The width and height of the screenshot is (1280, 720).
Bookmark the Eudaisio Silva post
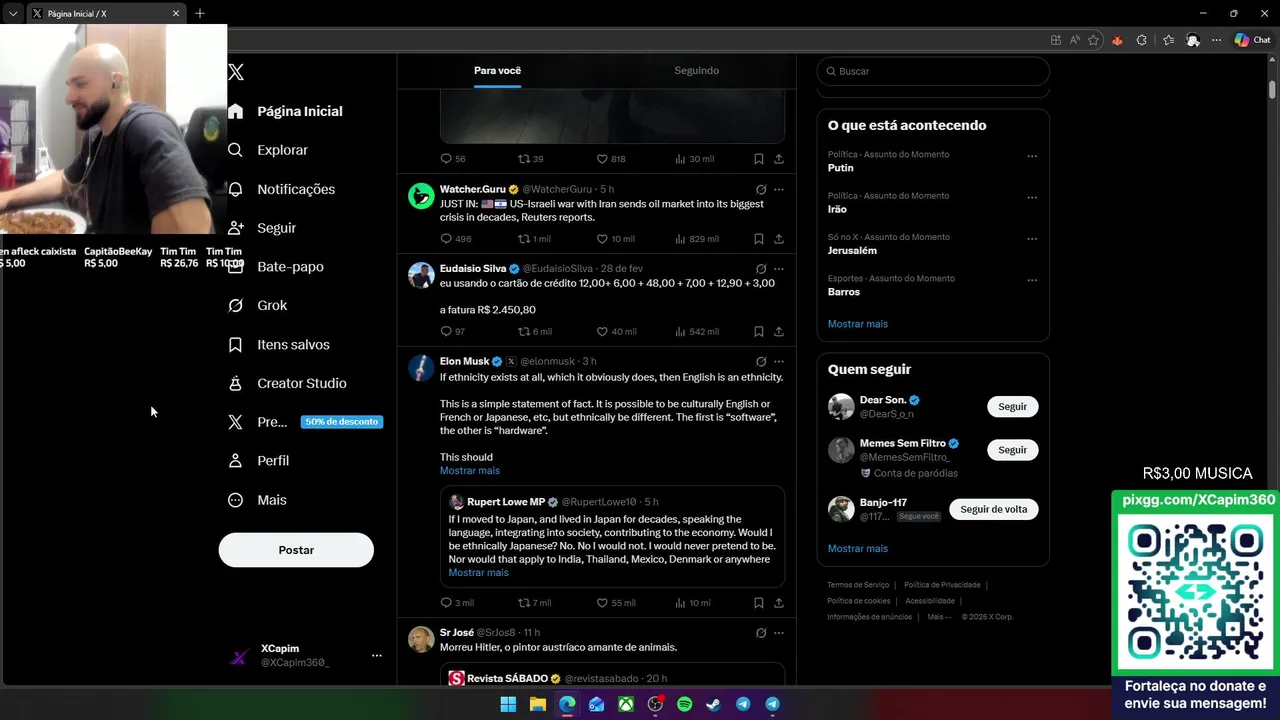[759, 331]
